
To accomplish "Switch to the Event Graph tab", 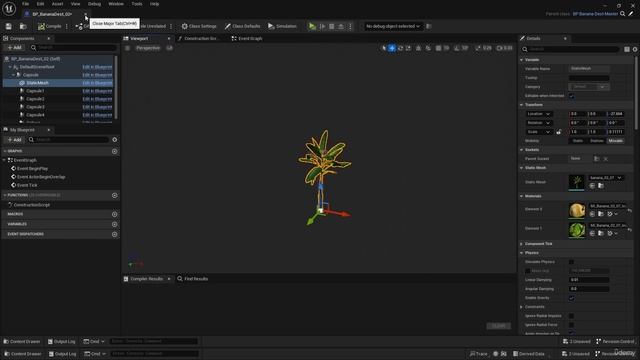I will (x=247, y=38).
